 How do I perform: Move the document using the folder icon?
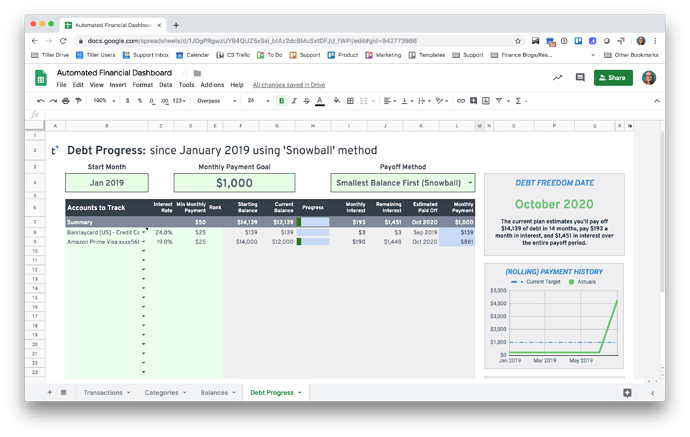click(x=198, y=73)
